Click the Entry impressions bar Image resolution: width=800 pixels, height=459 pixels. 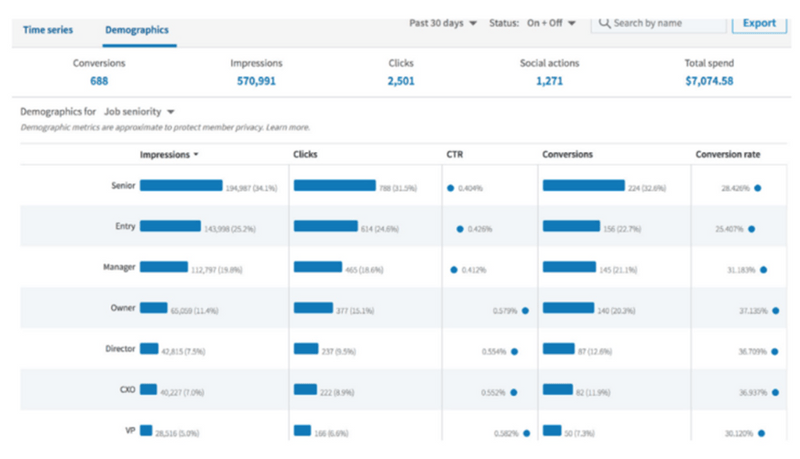170,226
